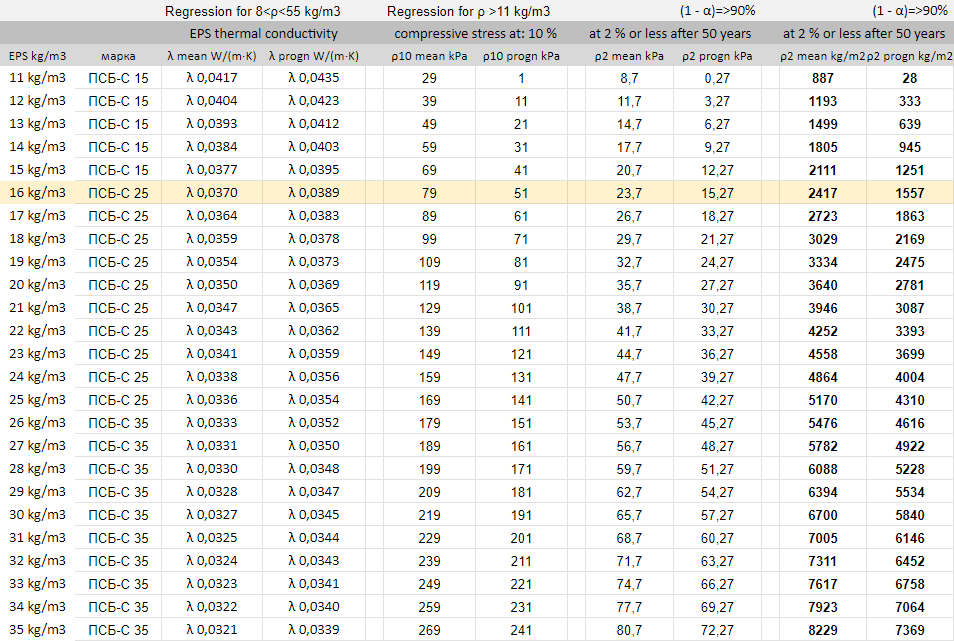Select the 'λ progn W/(m·K)' header cell

coord(314,56)
